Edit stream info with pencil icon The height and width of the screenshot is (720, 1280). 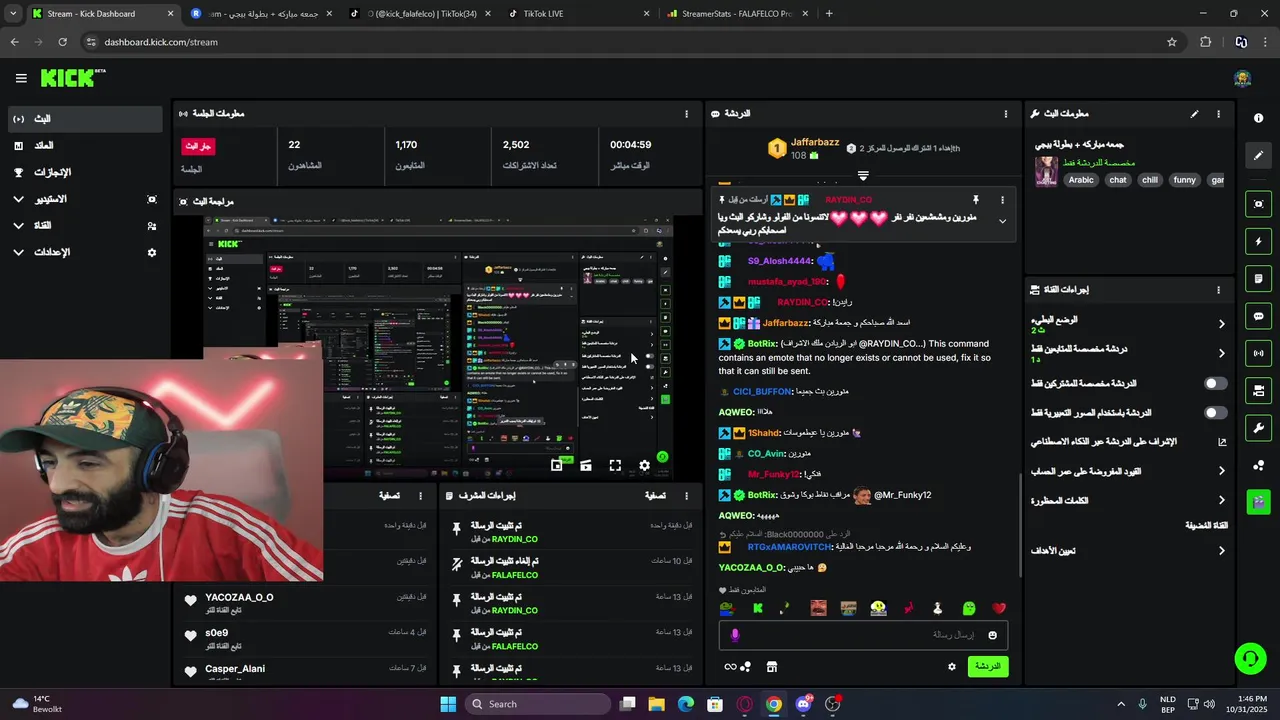click(1194, 114)
